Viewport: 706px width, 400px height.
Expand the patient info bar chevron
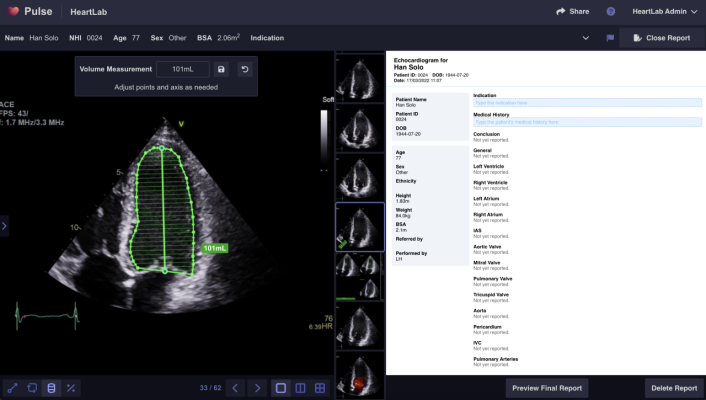point(585,38)
